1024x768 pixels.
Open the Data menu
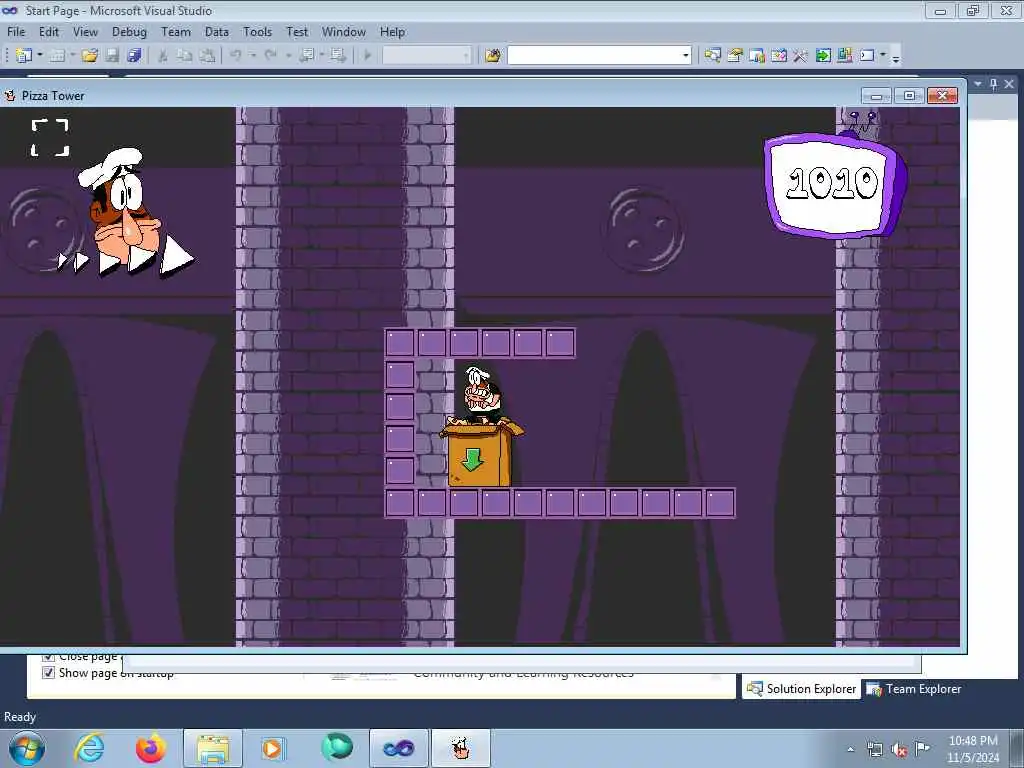(x=216, y=32)
